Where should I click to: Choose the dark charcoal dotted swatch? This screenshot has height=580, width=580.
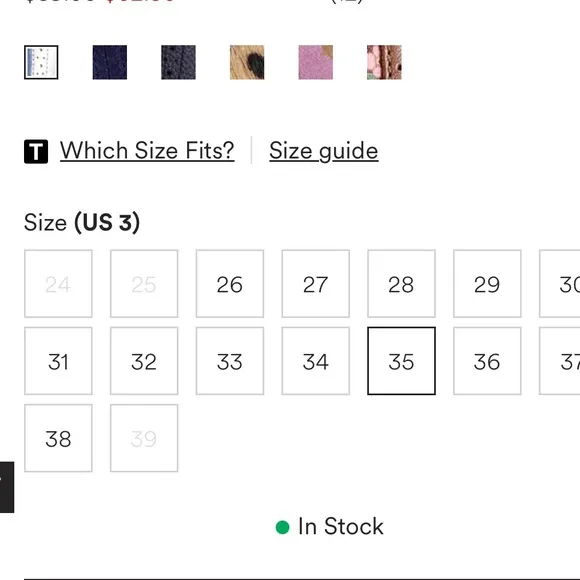click(x=178, y=62)
